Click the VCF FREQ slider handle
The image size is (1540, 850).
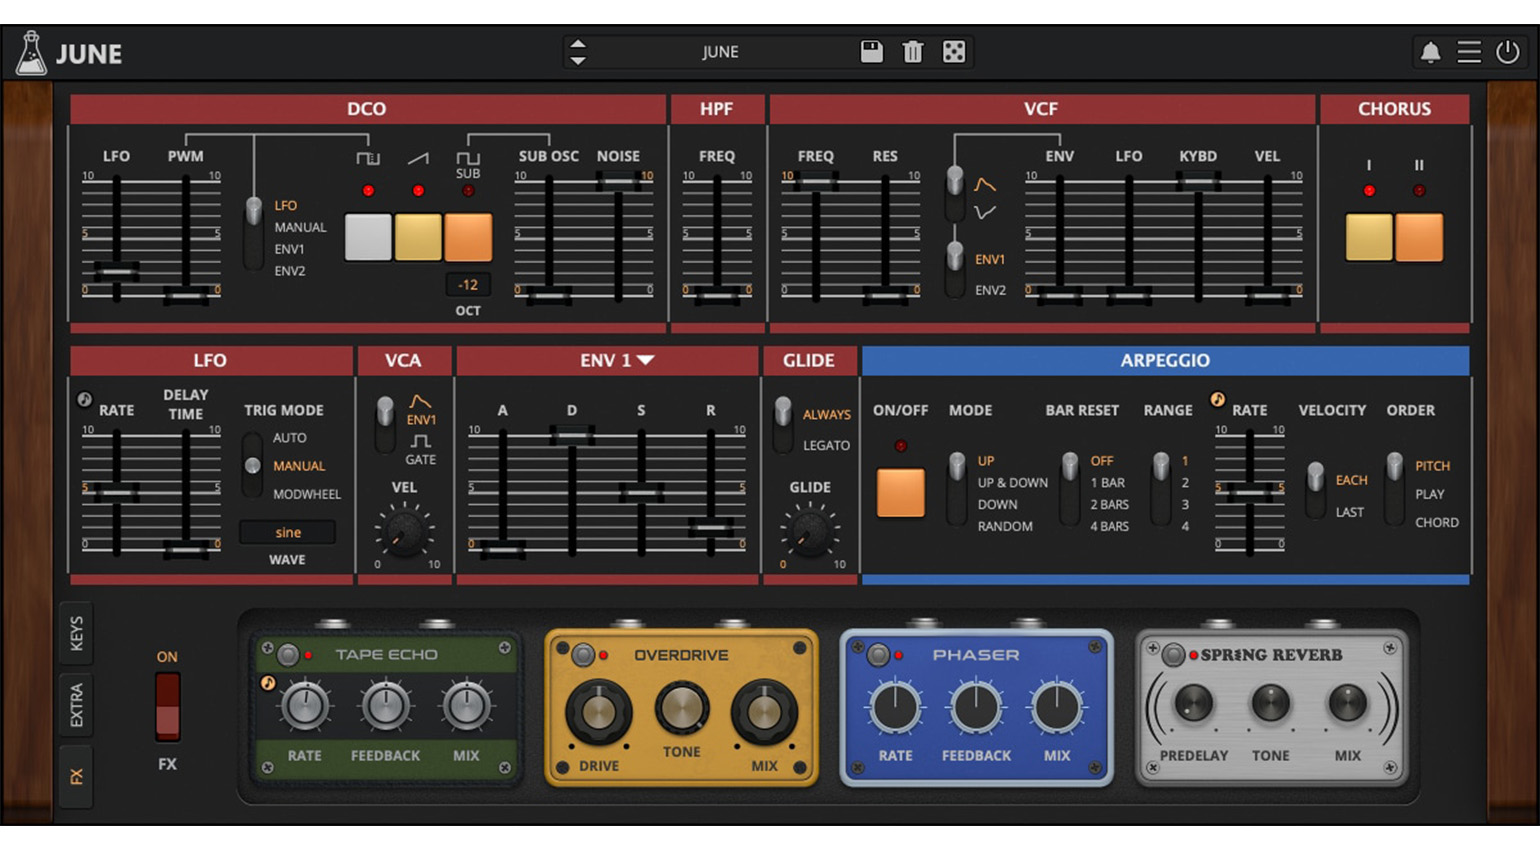817,182
